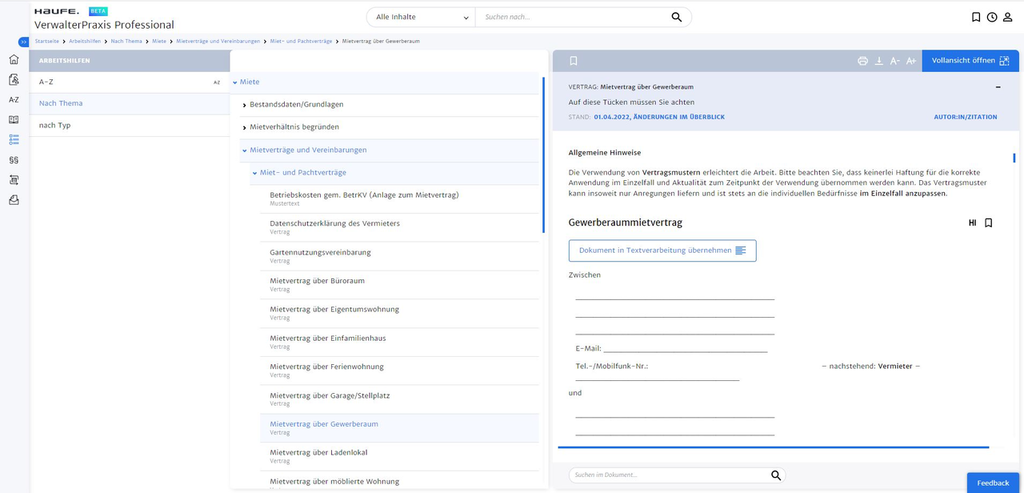Viewport: 1024px width, 493px height.
Task: Open the §§ laws sidebar icon
Action: [14, 159]
